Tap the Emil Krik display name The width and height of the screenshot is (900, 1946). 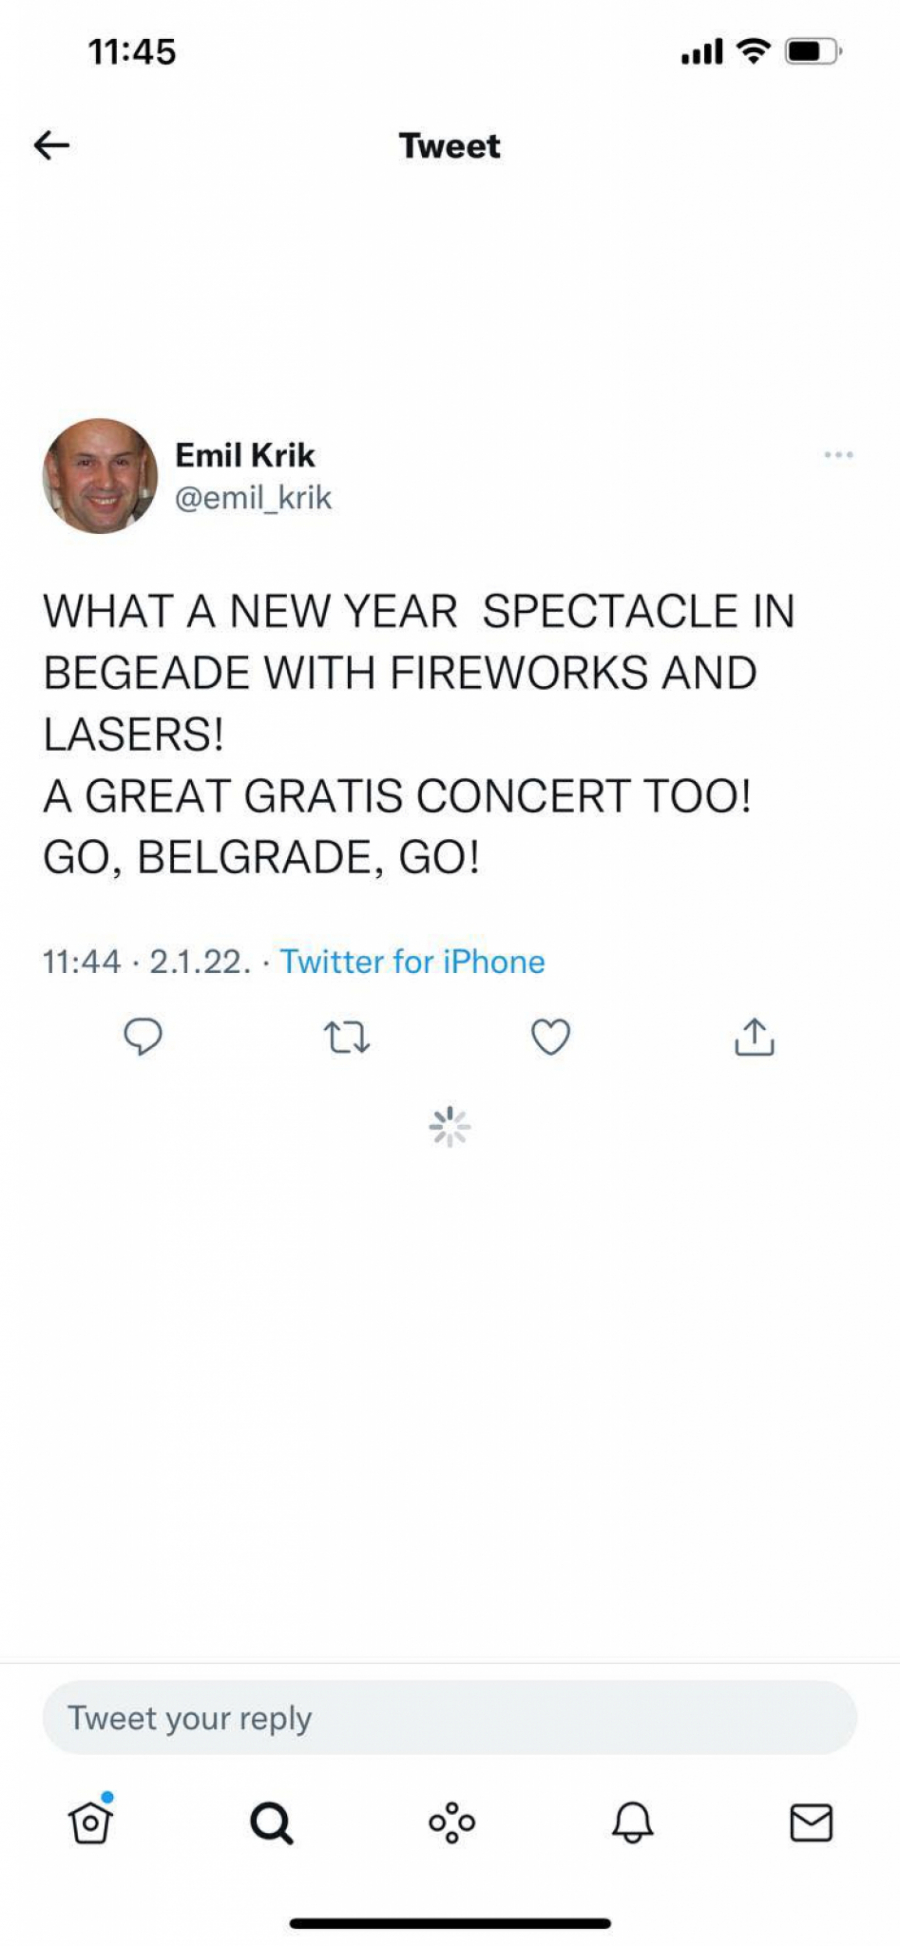245,455
